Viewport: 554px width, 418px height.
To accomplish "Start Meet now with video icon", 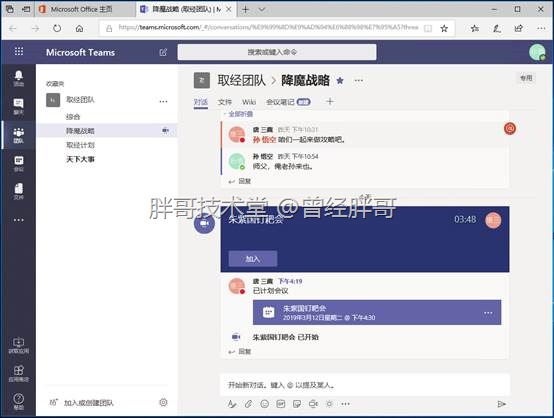I will (313, 404).
